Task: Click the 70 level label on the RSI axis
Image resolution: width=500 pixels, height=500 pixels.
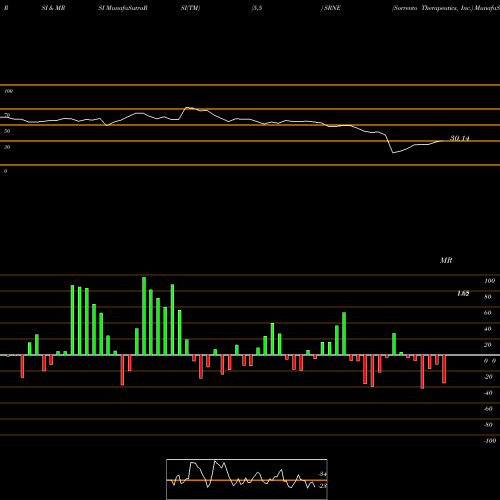Action: click(x=7, y=115)
